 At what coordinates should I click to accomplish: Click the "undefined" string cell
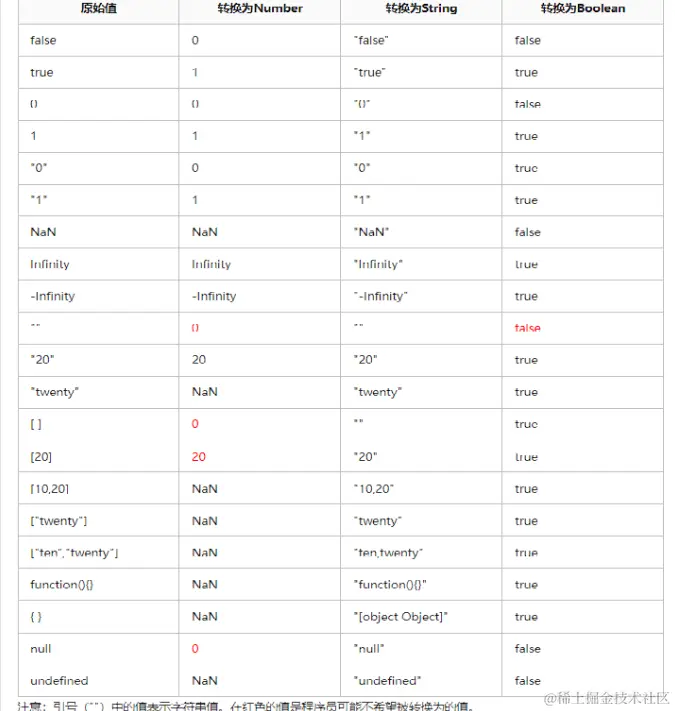[387, 681]
